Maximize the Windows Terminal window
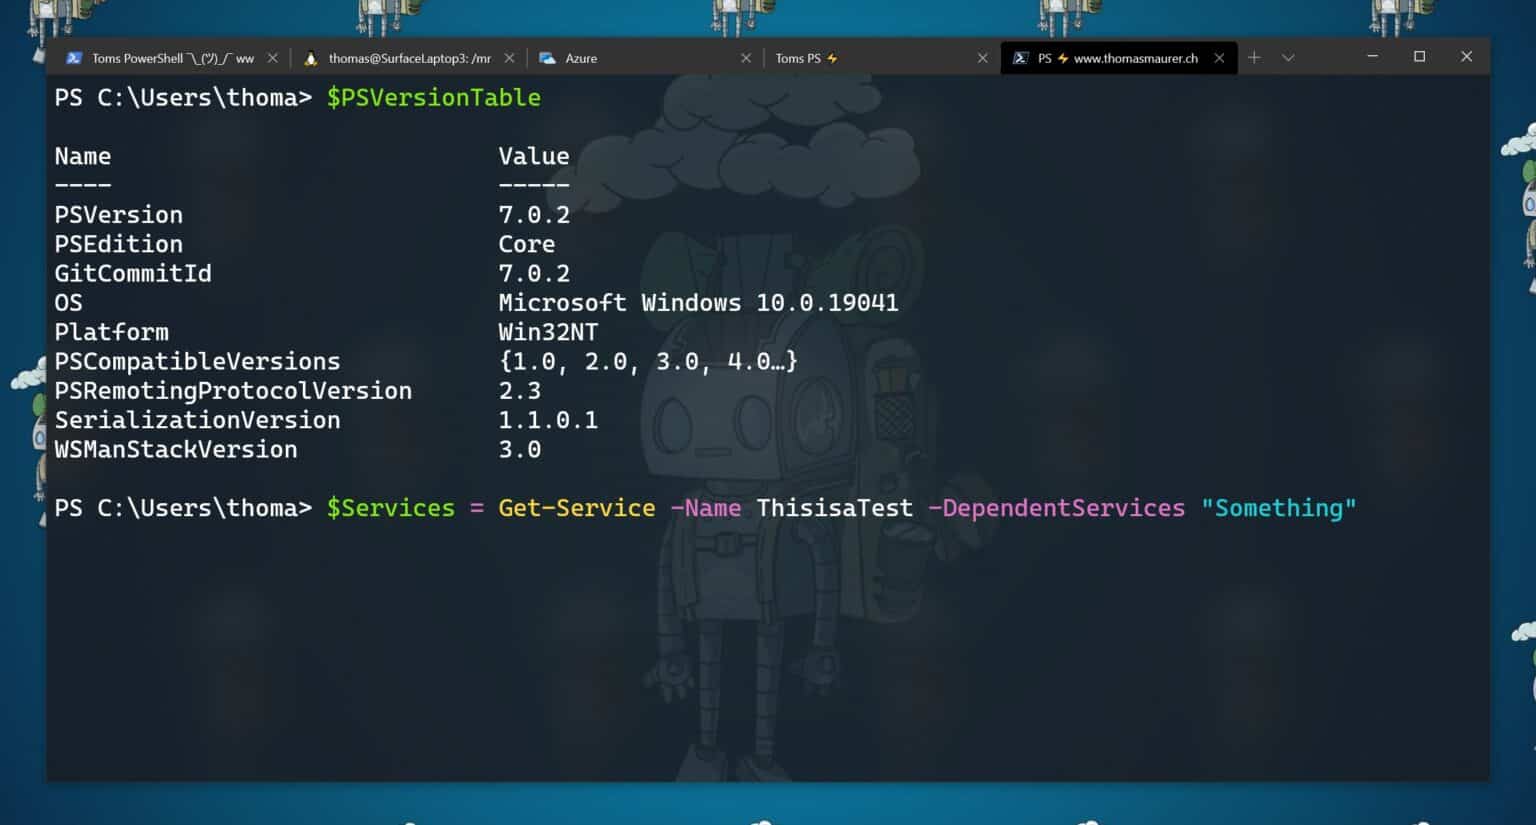The height and width of the screenshot is (825, 1536). tap(1419, 56)
